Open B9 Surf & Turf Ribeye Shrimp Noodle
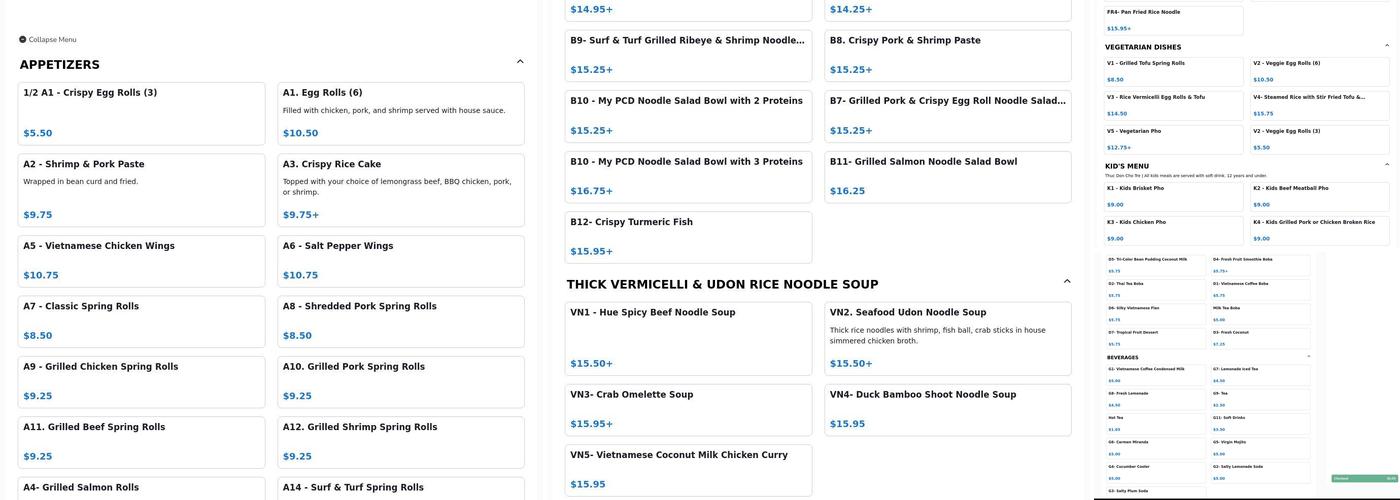Viewport: 1400px width, 500px height. pyautogui.click(x=689, y=56)
